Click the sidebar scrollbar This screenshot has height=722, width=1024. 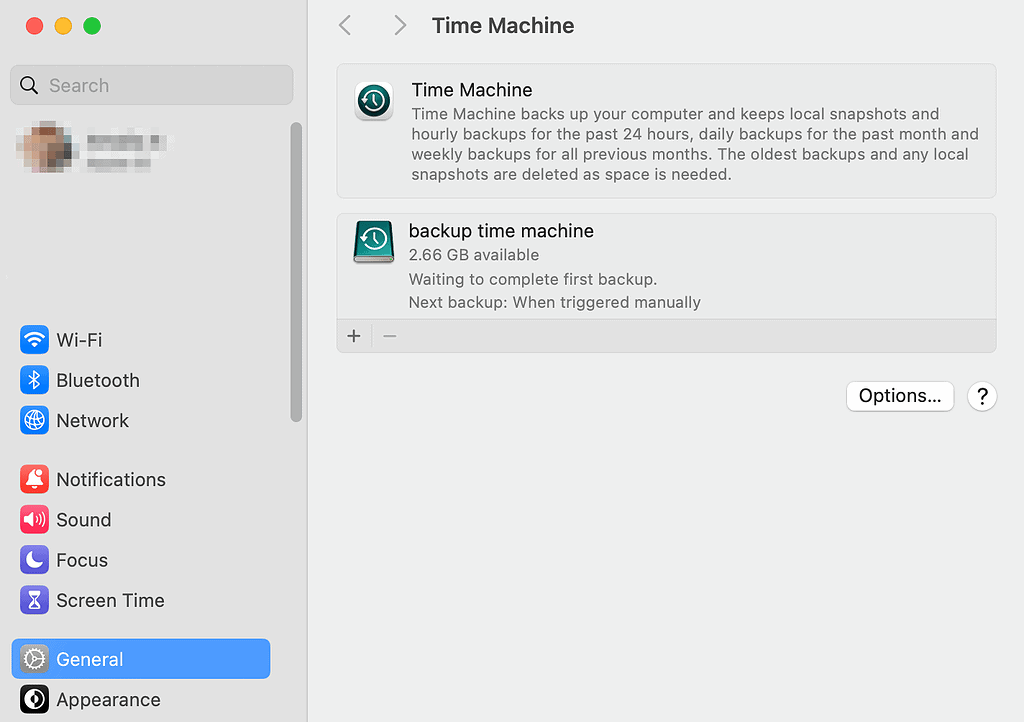tap(296, 272)
